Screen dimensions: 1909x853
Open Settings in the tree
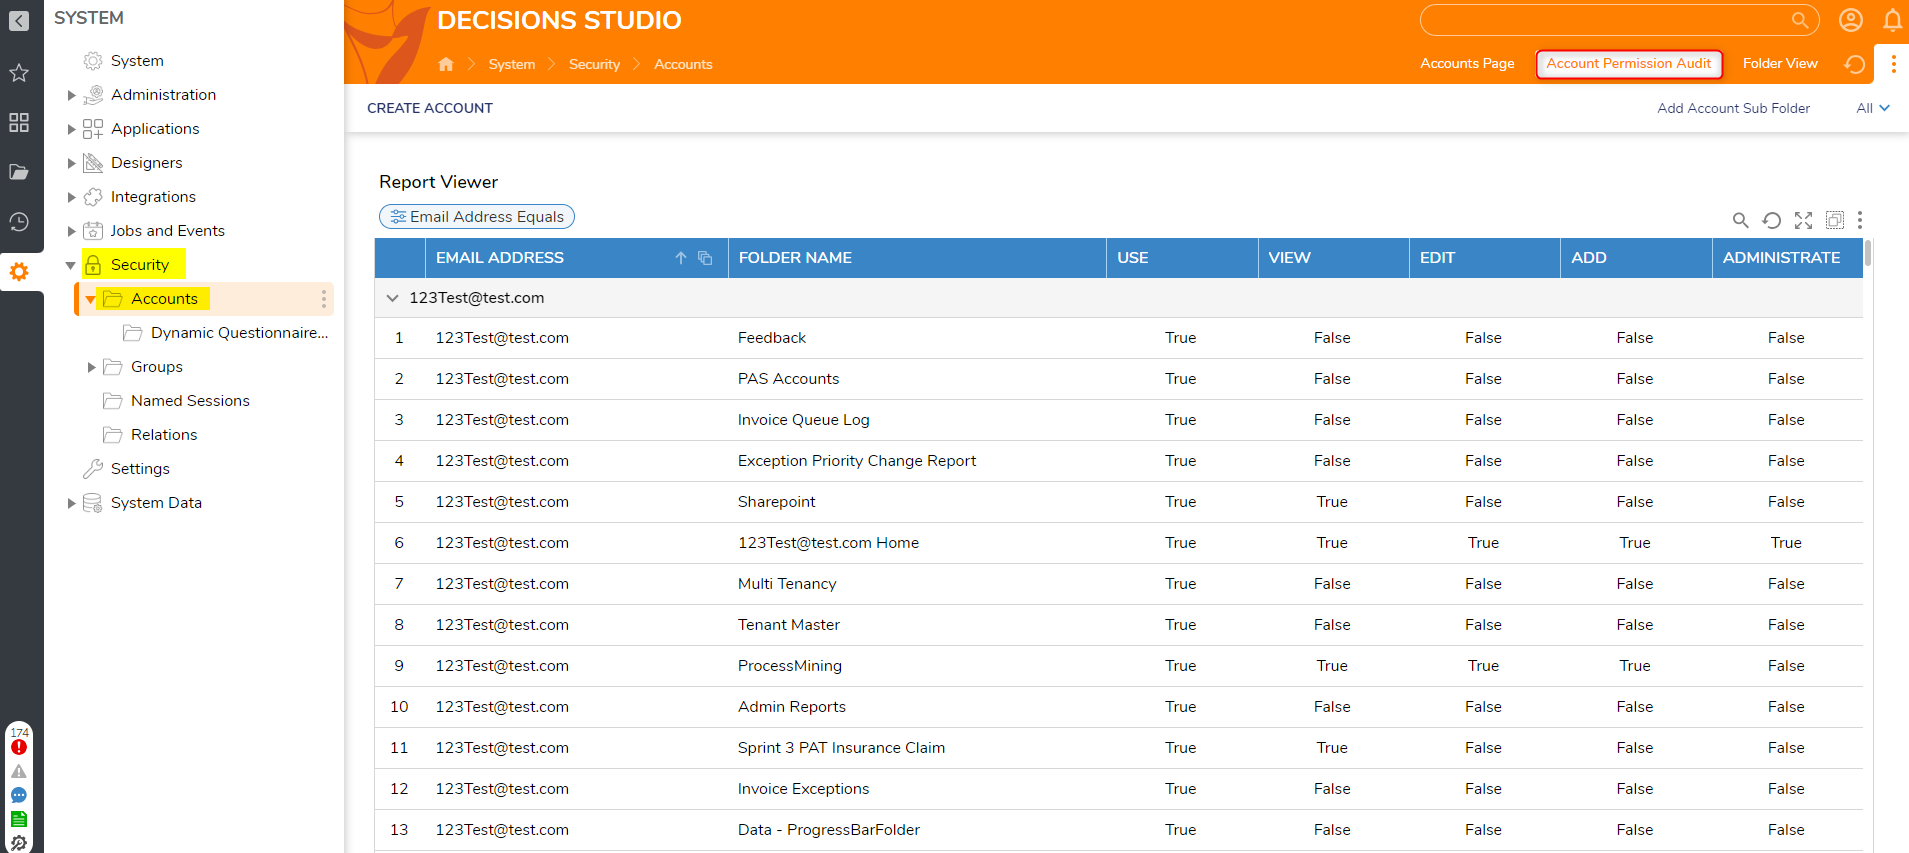[140, 469]
